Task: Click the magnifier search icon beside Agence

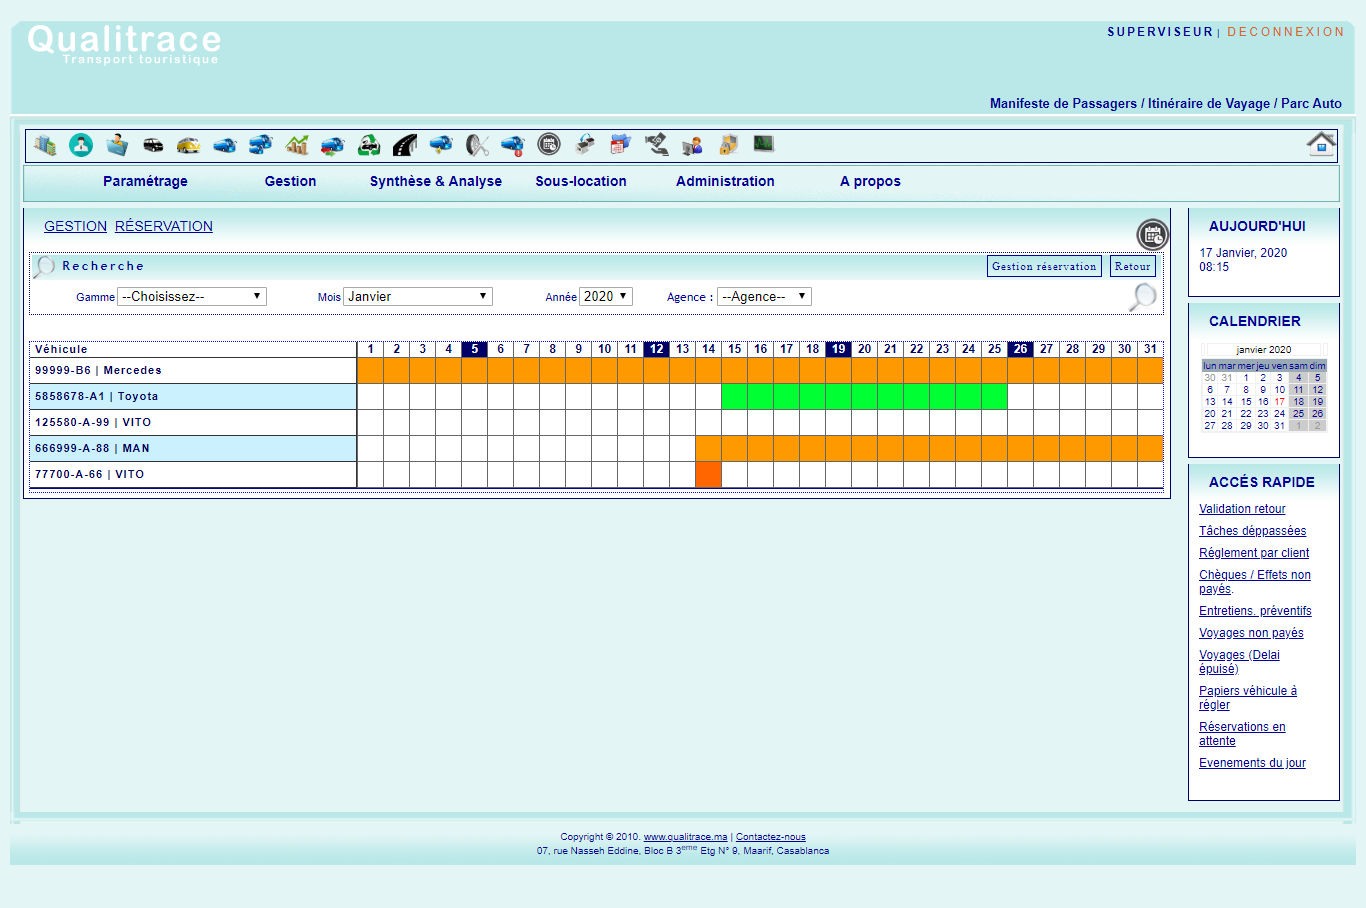Action: 1142,297
